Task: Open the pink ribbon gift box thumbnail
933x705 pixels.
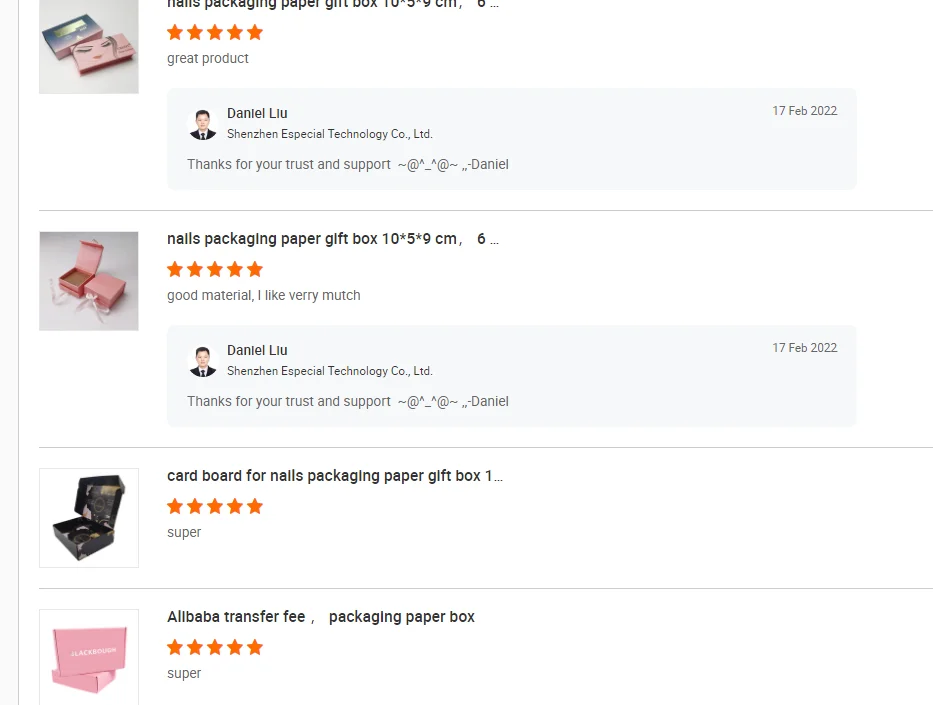Action: point(88,281)
